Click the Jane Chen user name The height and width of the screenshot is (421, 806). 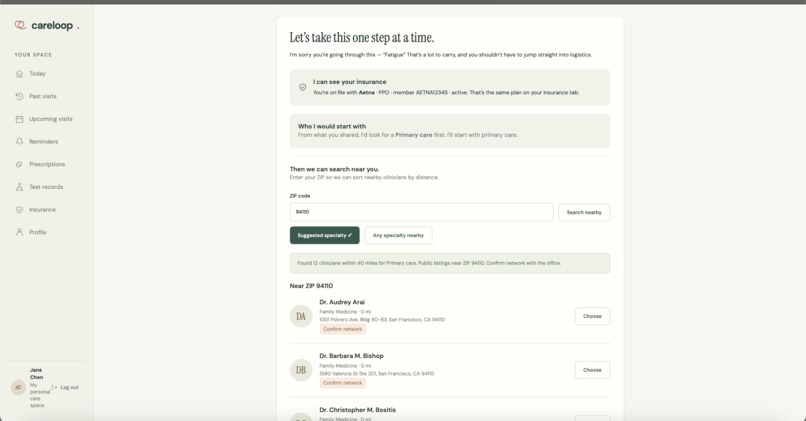tap(36, 374)
